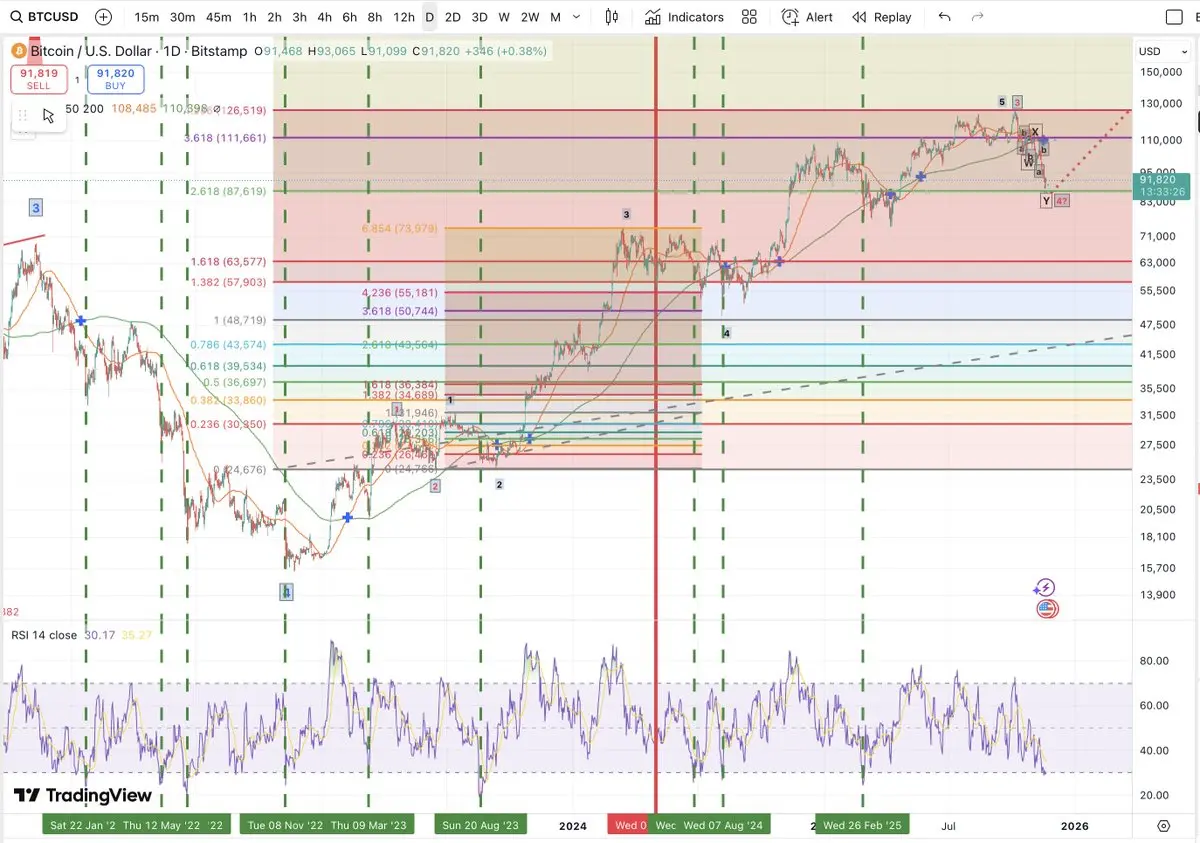1200x843 pixels.
Task: Click the 2026 label on time axis
Action: tap(1075, 826)
